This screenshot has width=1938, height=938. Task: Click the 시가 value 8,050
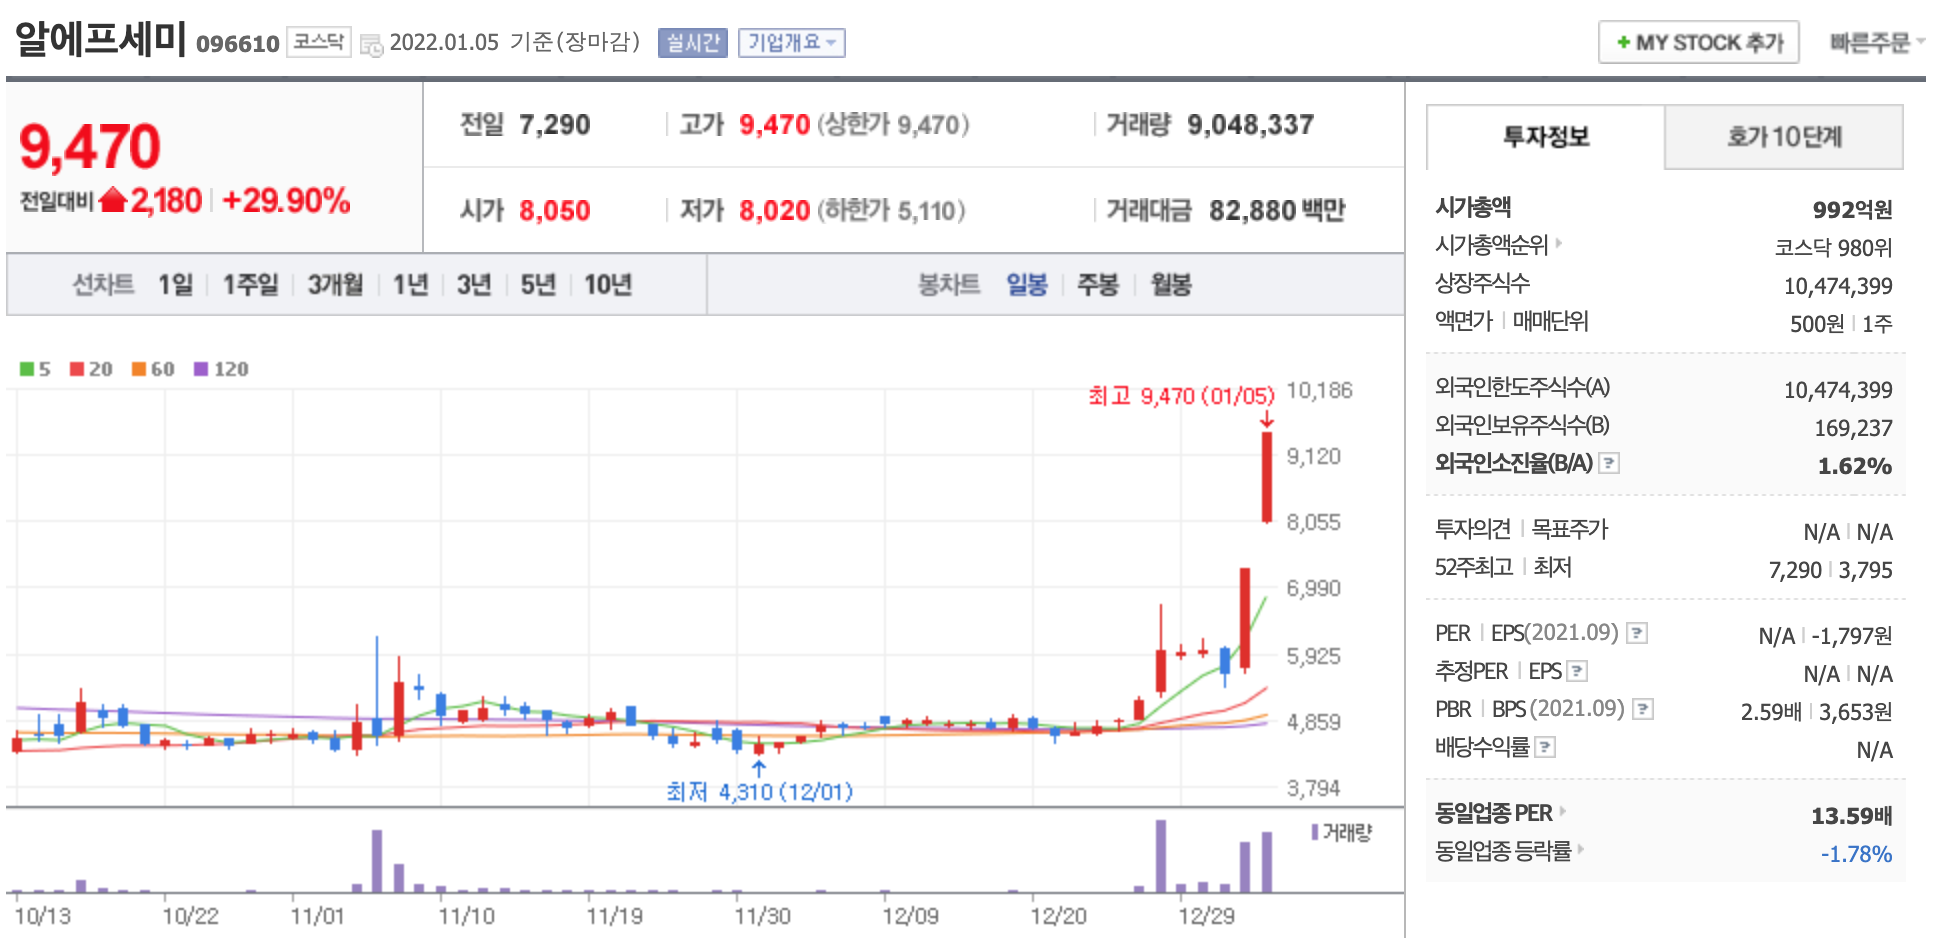pyautogui.click(x=555, y=211)
